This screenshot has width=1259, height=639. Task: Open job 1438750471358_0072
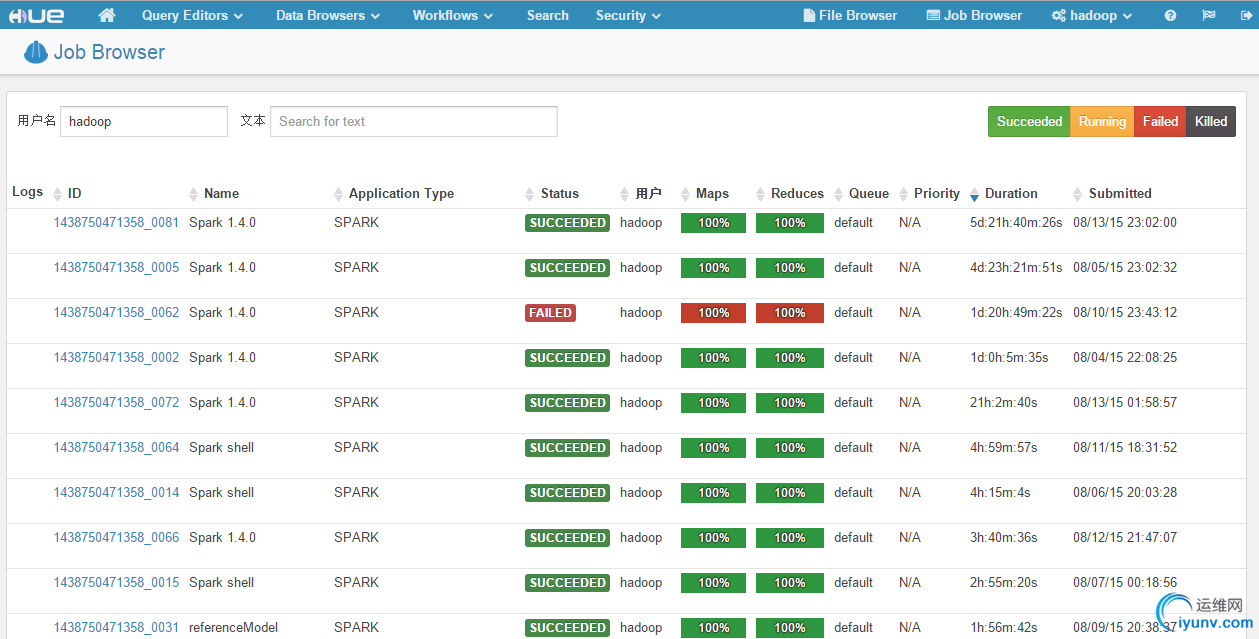[116, 402]
